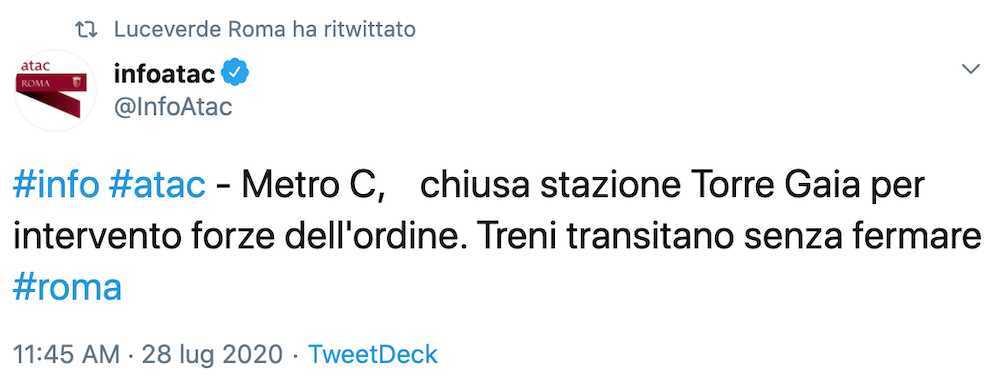Open the atac Roma profile avatar
This screenshot has height=387, width=1000.
click(x=55, y=90)
